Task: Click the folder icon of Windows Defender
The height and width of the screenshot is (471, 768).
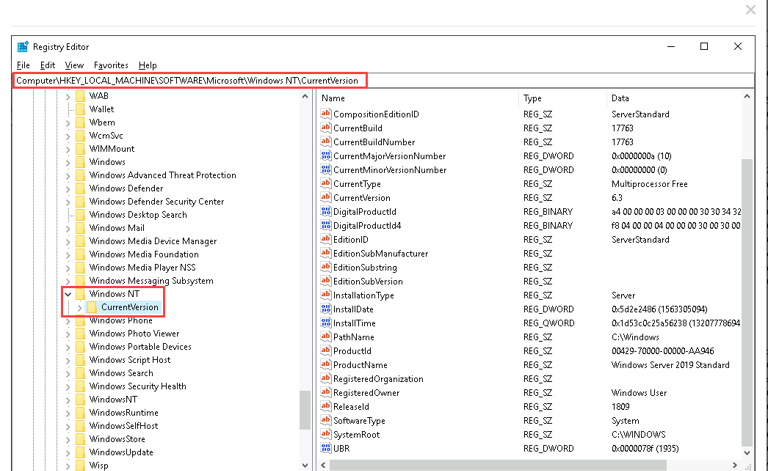Action: (x=80, y=188)
